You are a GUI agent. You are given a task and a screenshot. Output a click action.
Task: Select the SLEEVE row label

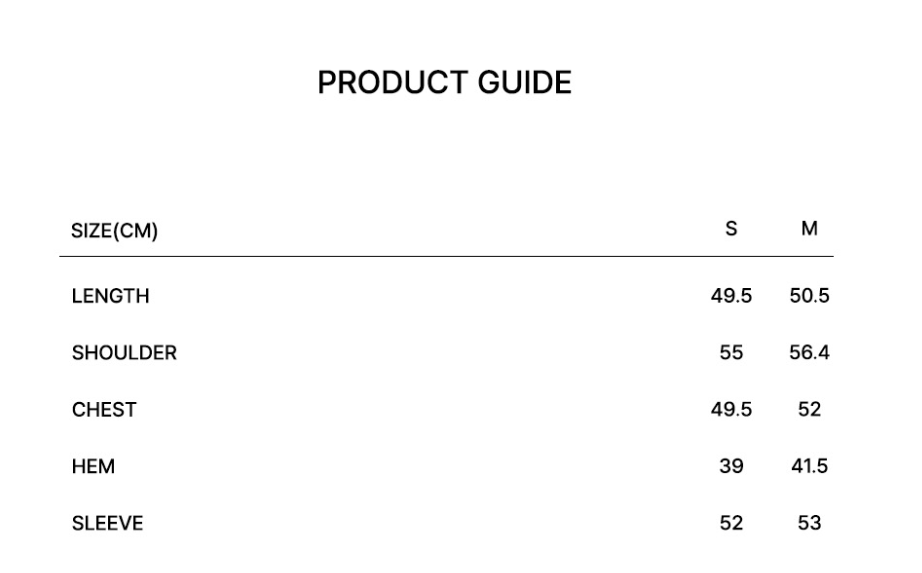[107, 524]
